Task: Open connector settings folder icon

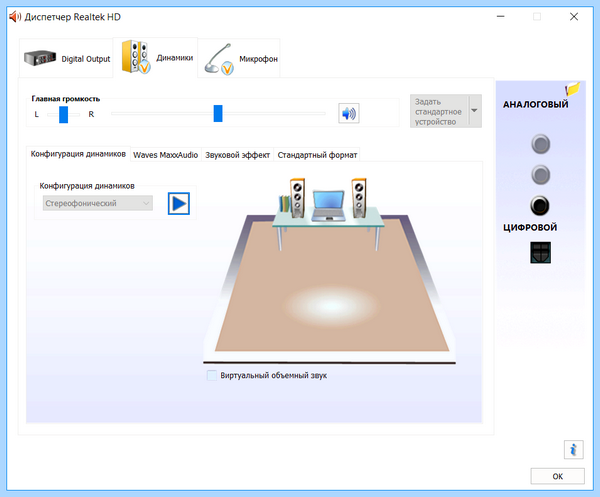Action: coord(572,89)
